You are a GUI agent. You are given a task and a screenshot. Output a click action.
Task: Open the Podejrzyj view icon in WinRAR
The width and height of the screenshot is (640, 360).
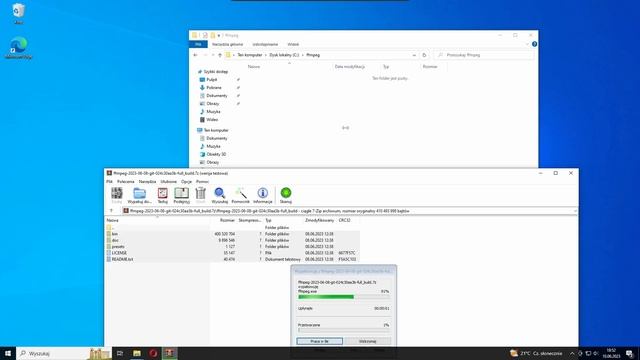point(181,196)
